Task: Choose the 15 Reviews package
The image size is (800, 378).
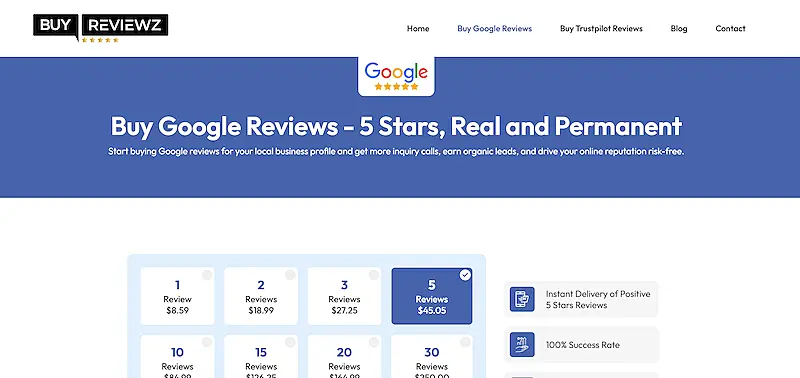Action: click(x=261, y=356)
